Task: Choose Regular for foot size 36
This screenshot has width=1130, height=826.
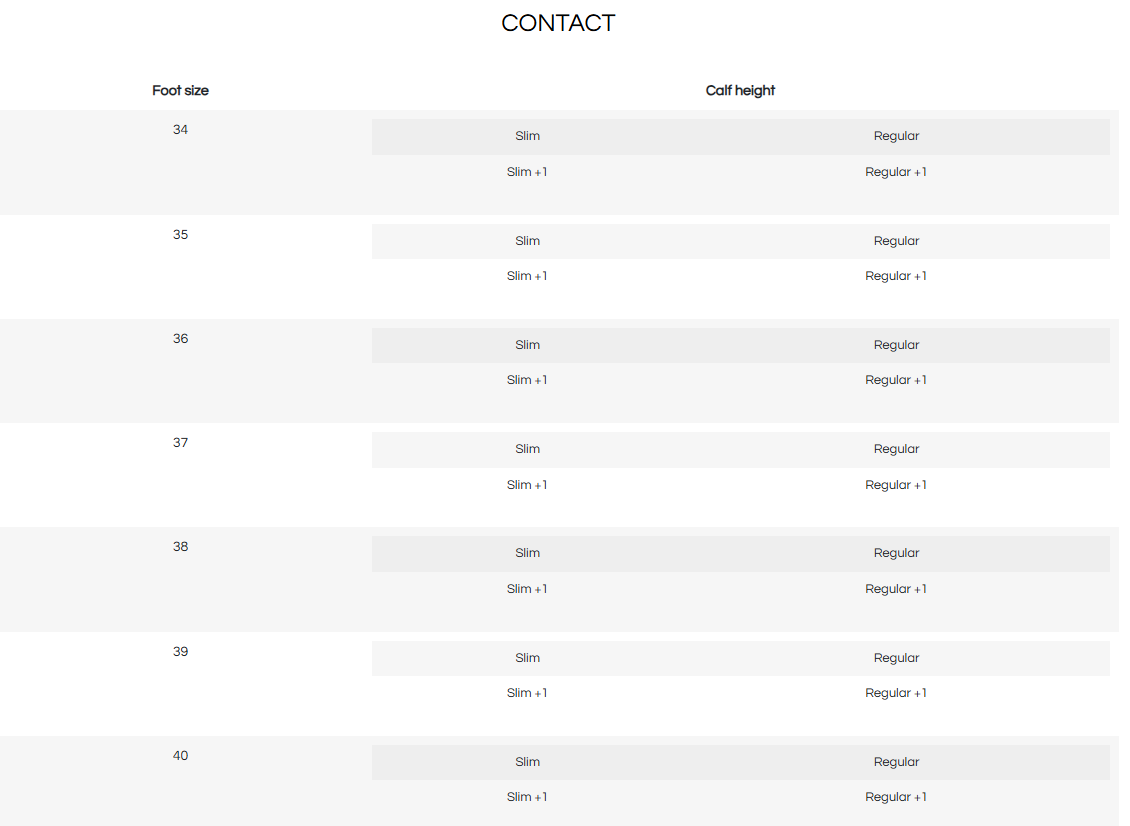Action: click(897, 345)
